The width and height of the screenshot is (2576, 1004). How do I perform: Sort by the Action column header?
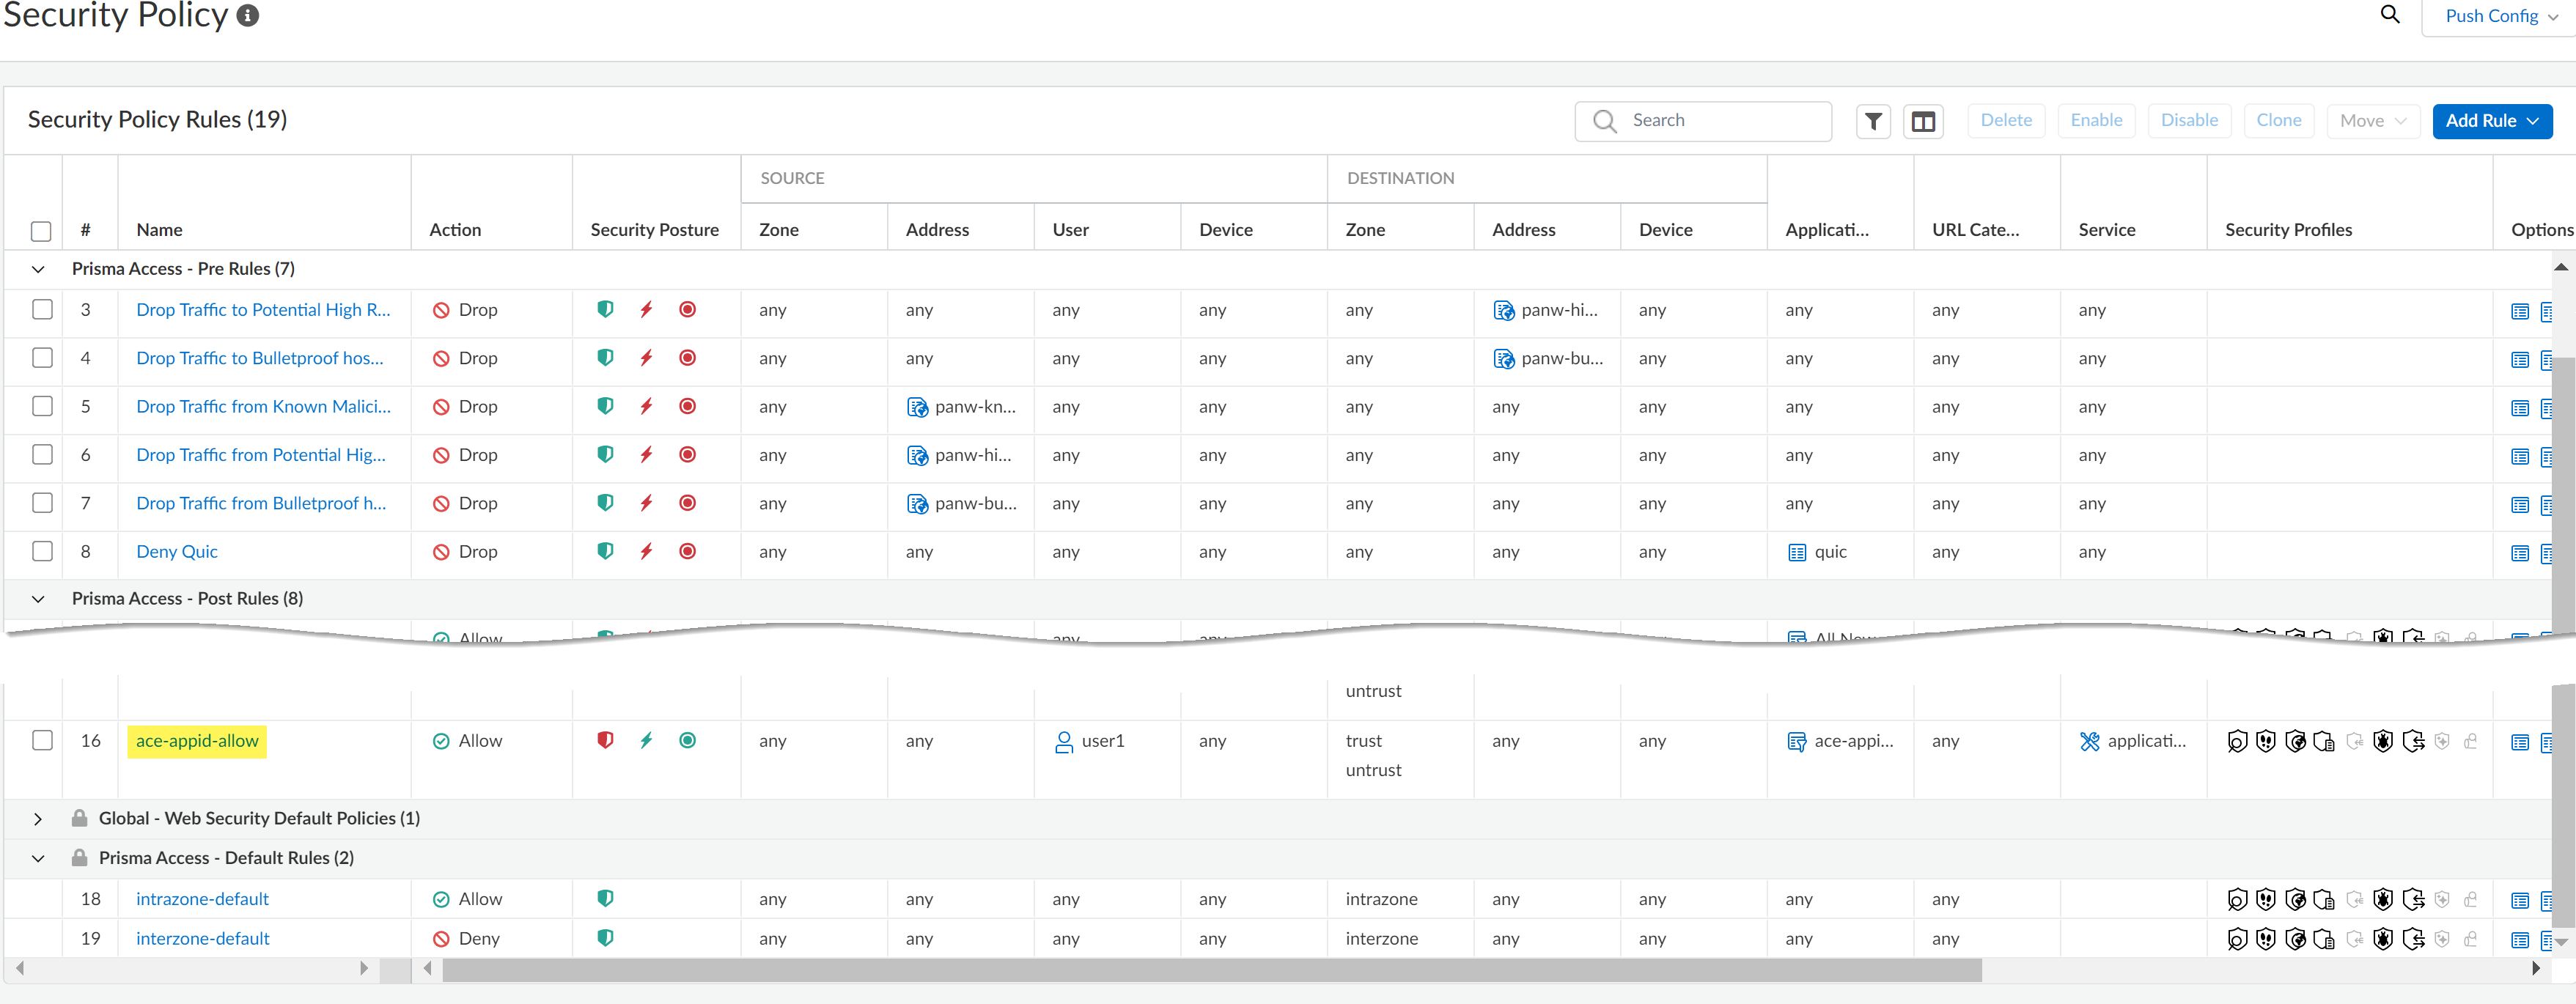[455, 230]
